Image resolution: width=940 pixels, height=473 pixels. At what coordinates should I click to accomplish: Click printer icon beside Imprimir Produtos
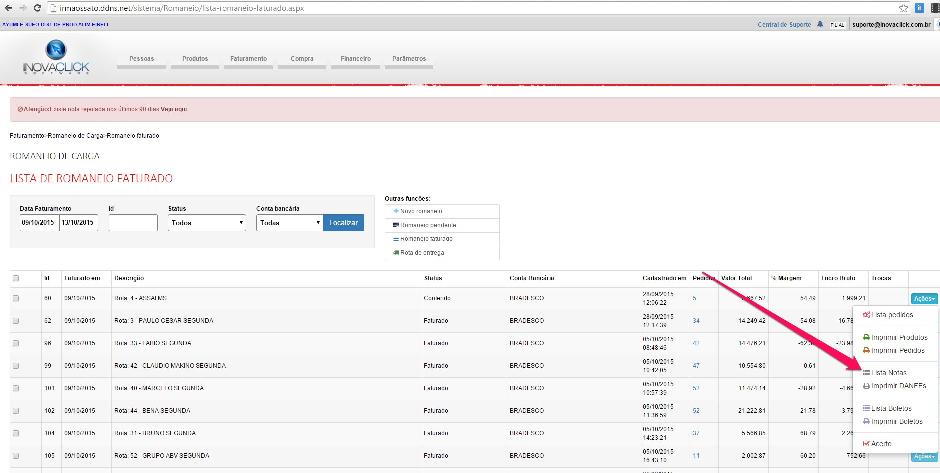click(866, 338)
